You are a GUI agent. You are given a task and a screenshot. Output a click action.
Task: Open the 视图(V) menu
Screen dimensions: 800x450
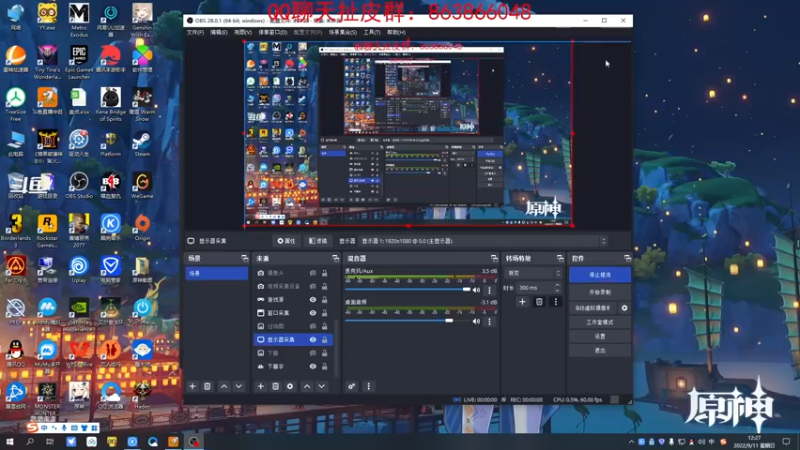point(242,32)
